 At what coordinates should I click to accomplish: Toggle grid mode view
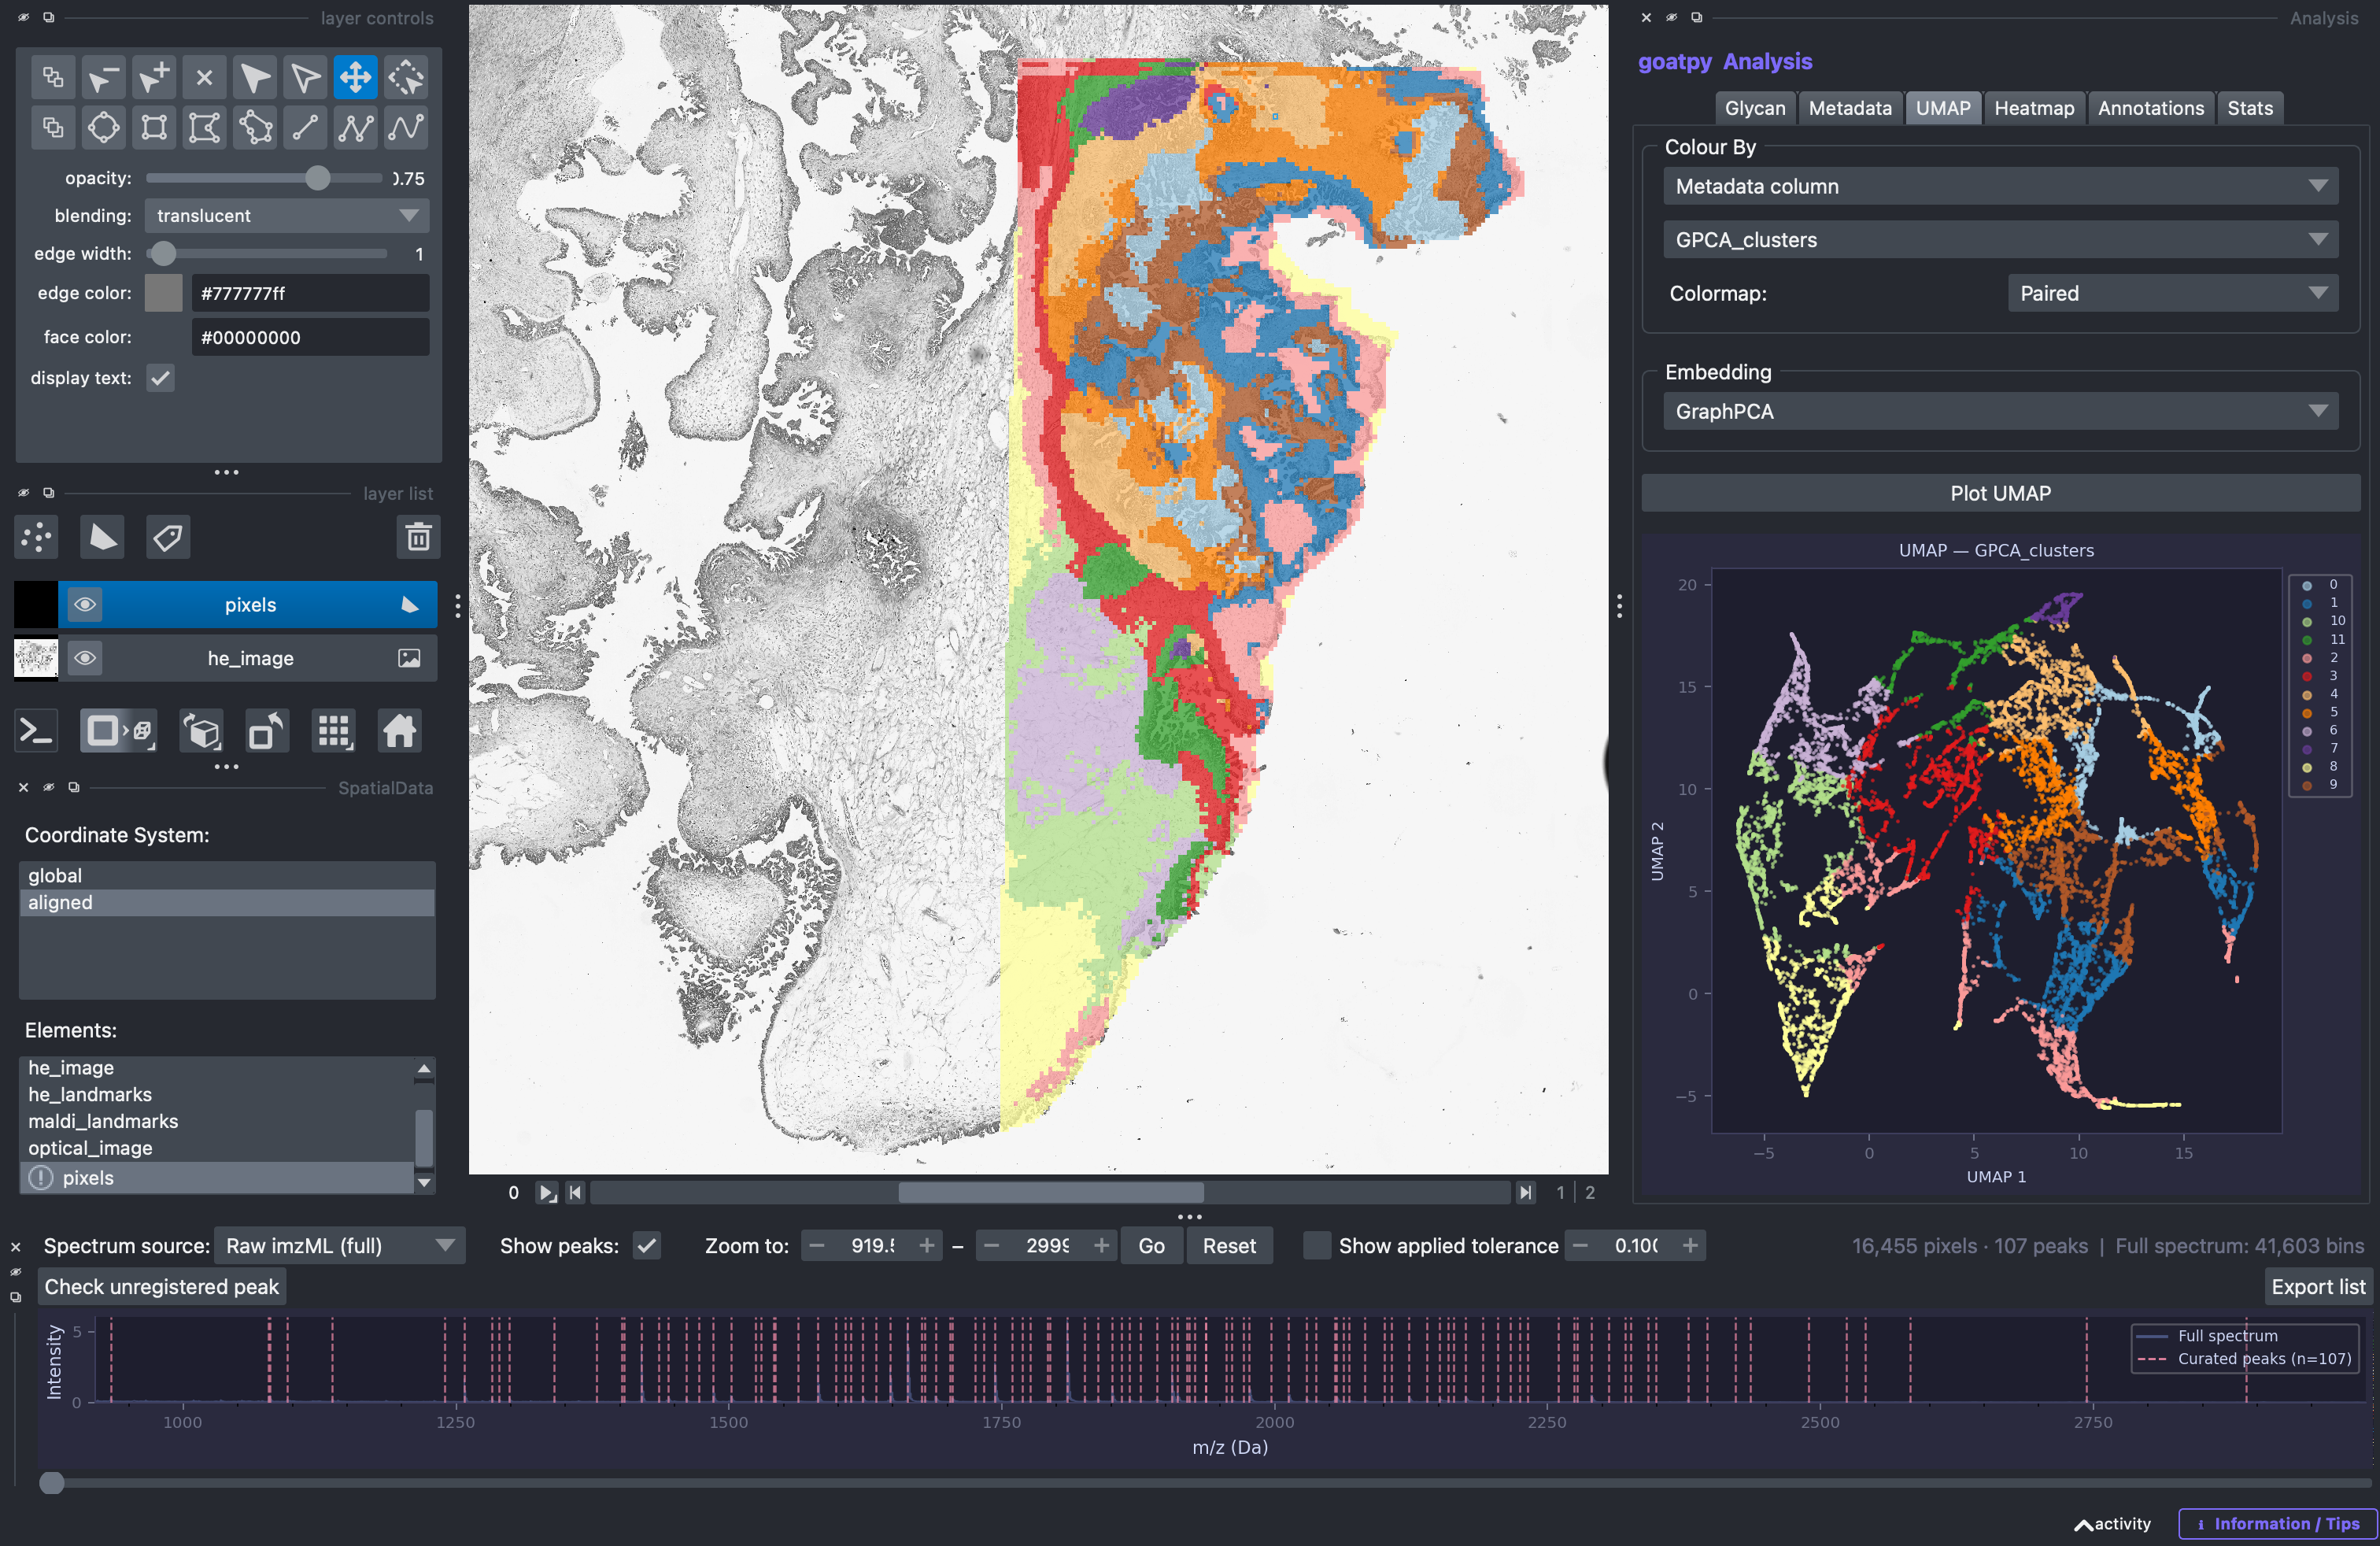click(x=333, y=731)
